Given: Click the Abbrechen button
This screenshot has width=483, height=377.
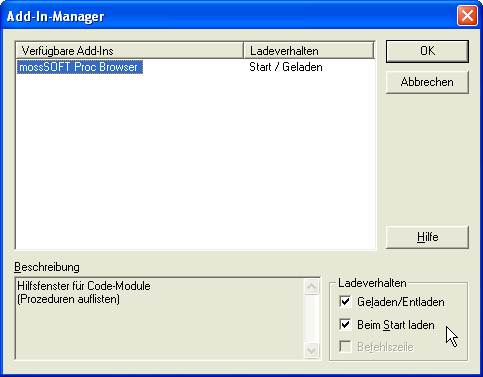Looking at the screenshot, I should point(427,82).
